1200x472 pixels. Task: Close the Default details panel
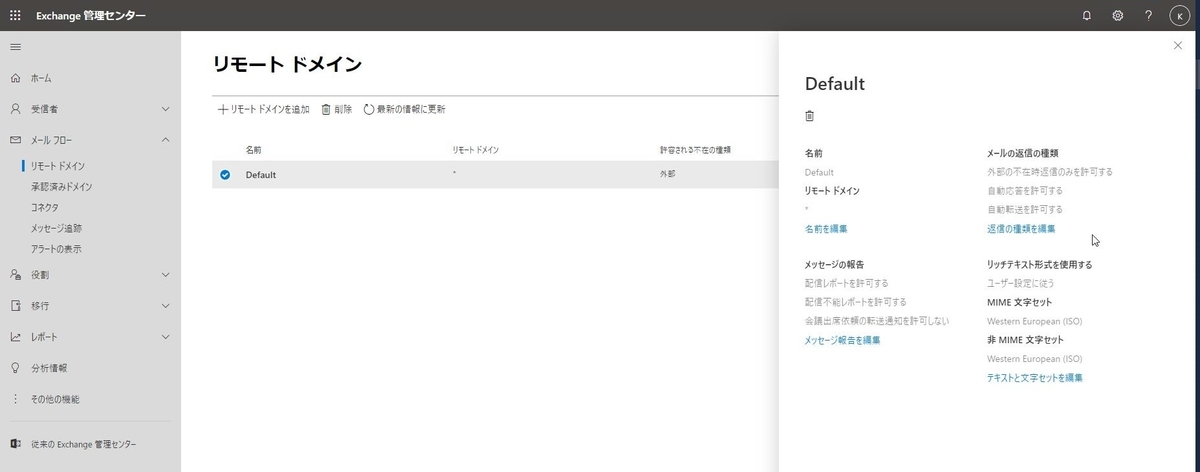tap(1177, 45)
